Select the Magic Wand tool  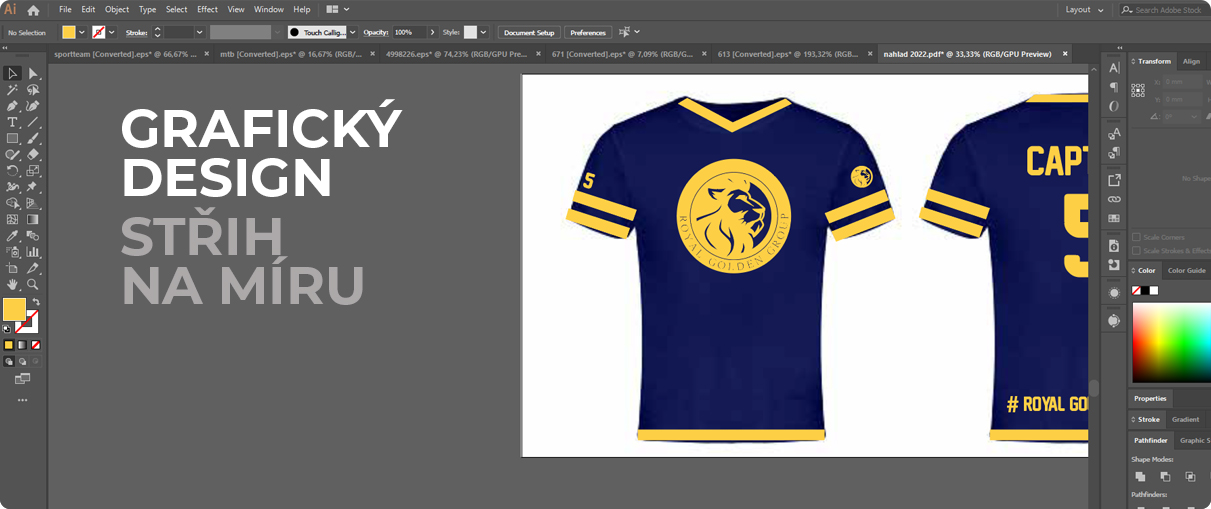click(12, 89)
